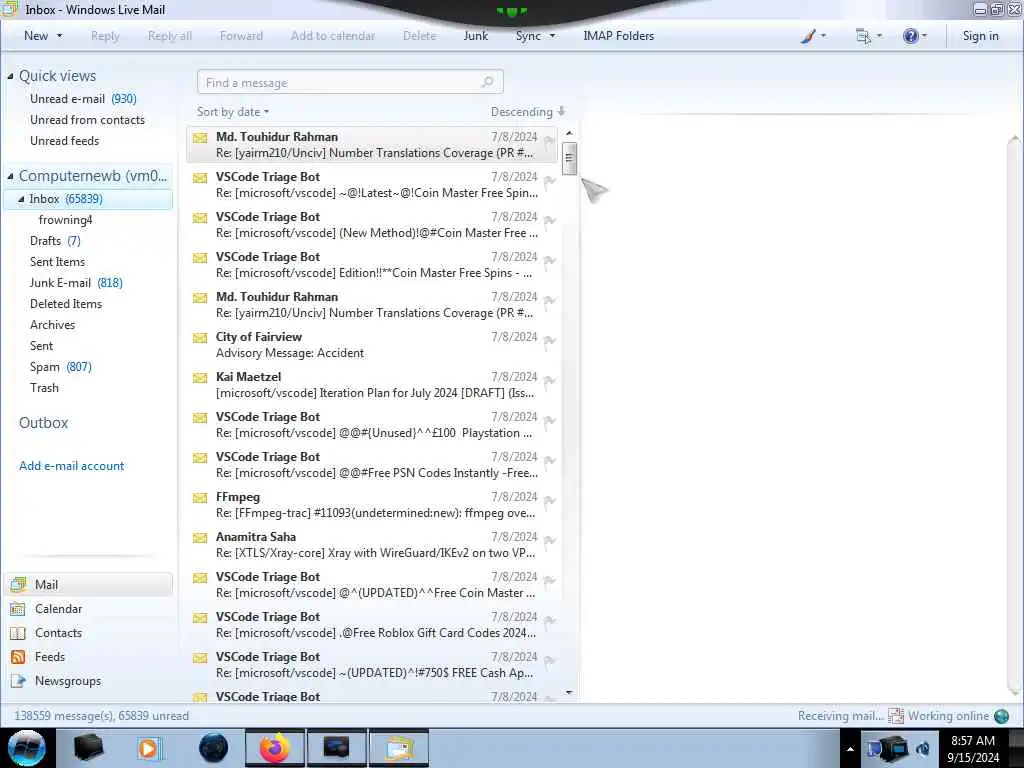1024x768 pixels.
Task: Click the Calendar icon in bottom navigation
Action: (18, 609)
